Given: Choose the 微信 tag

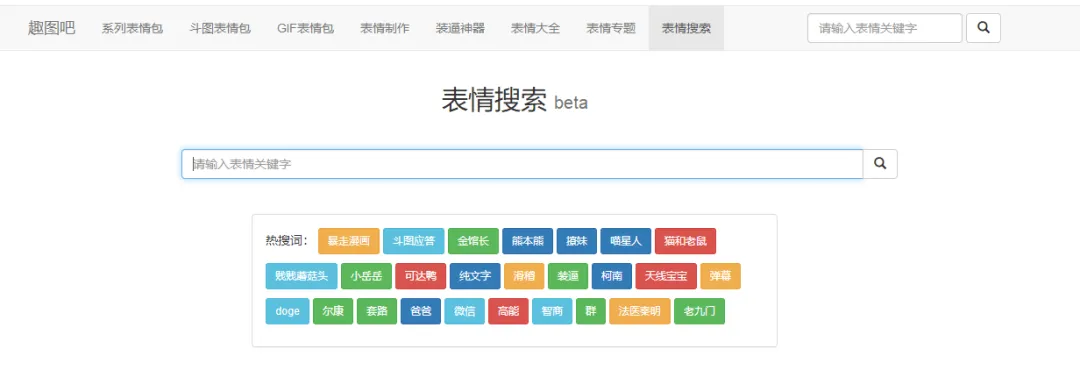Looking at the screenshot, I should point(464,311).
